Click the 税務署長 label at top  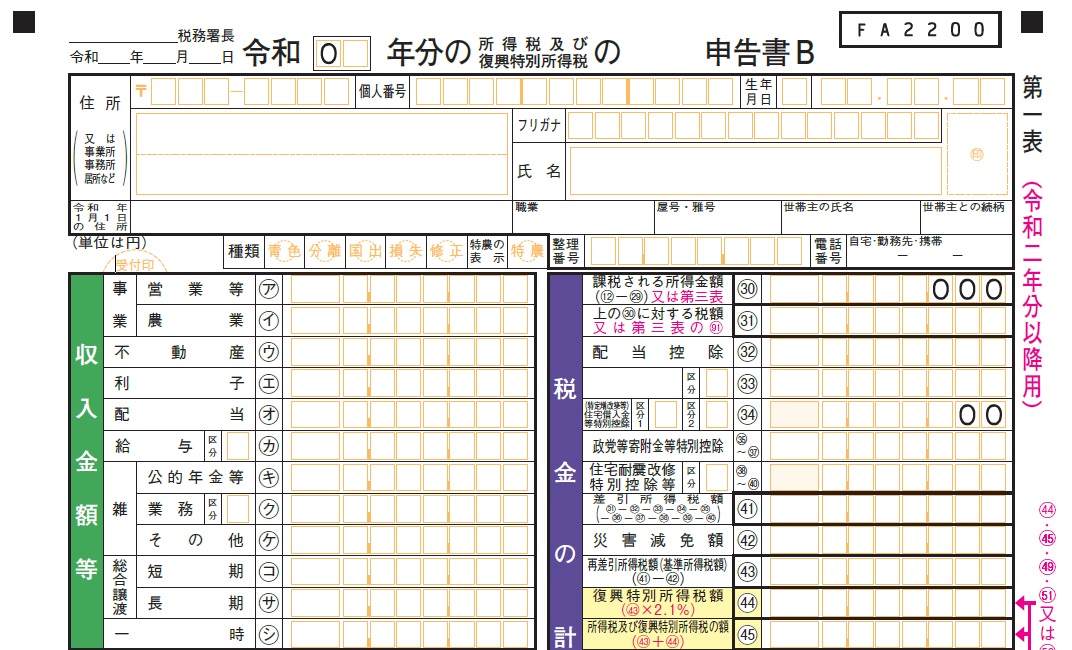[206, 35]
